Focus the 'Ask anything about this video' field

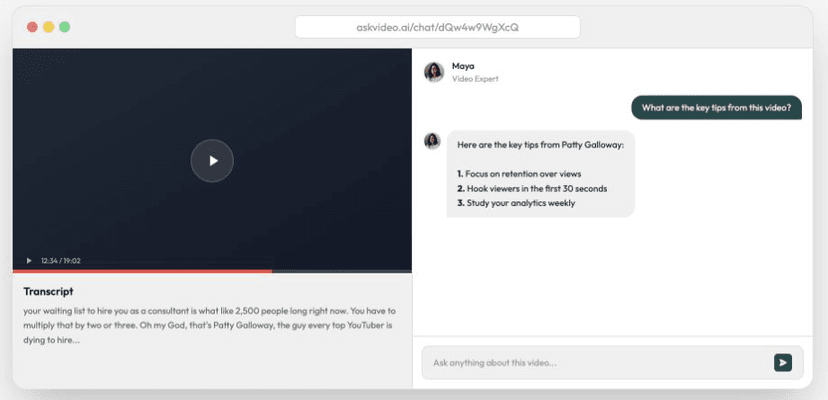point(613,363)
